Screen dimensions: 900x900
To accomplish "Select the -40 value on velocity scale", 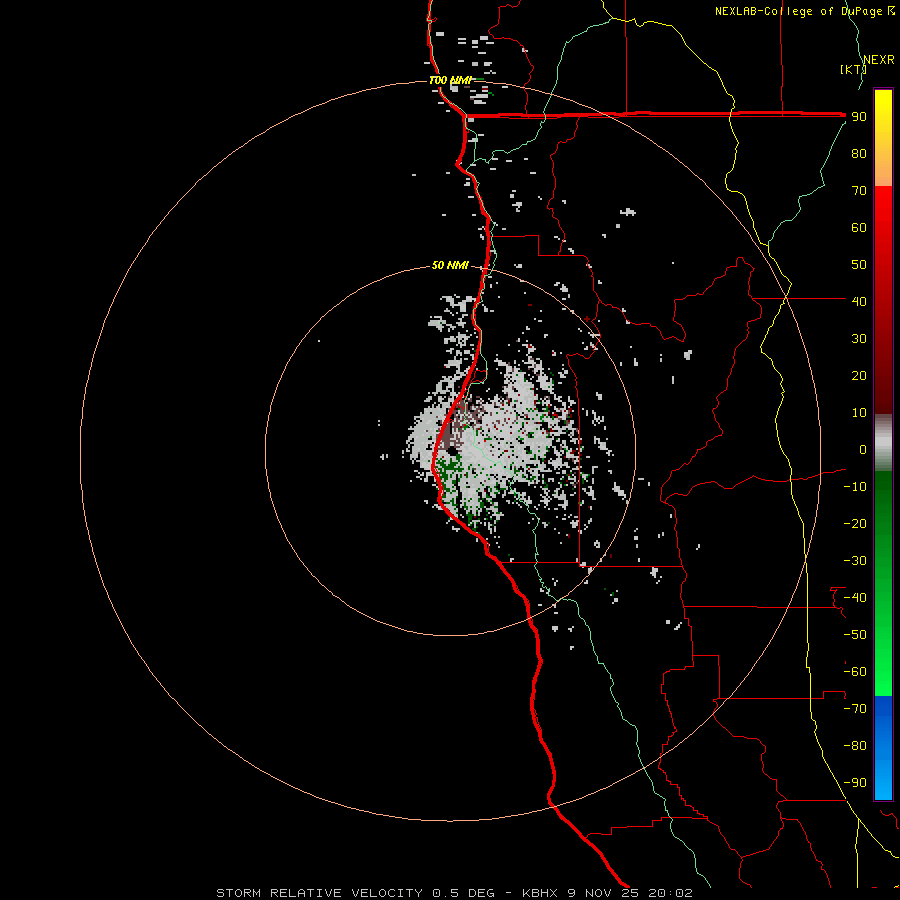I will coord(855,598).
